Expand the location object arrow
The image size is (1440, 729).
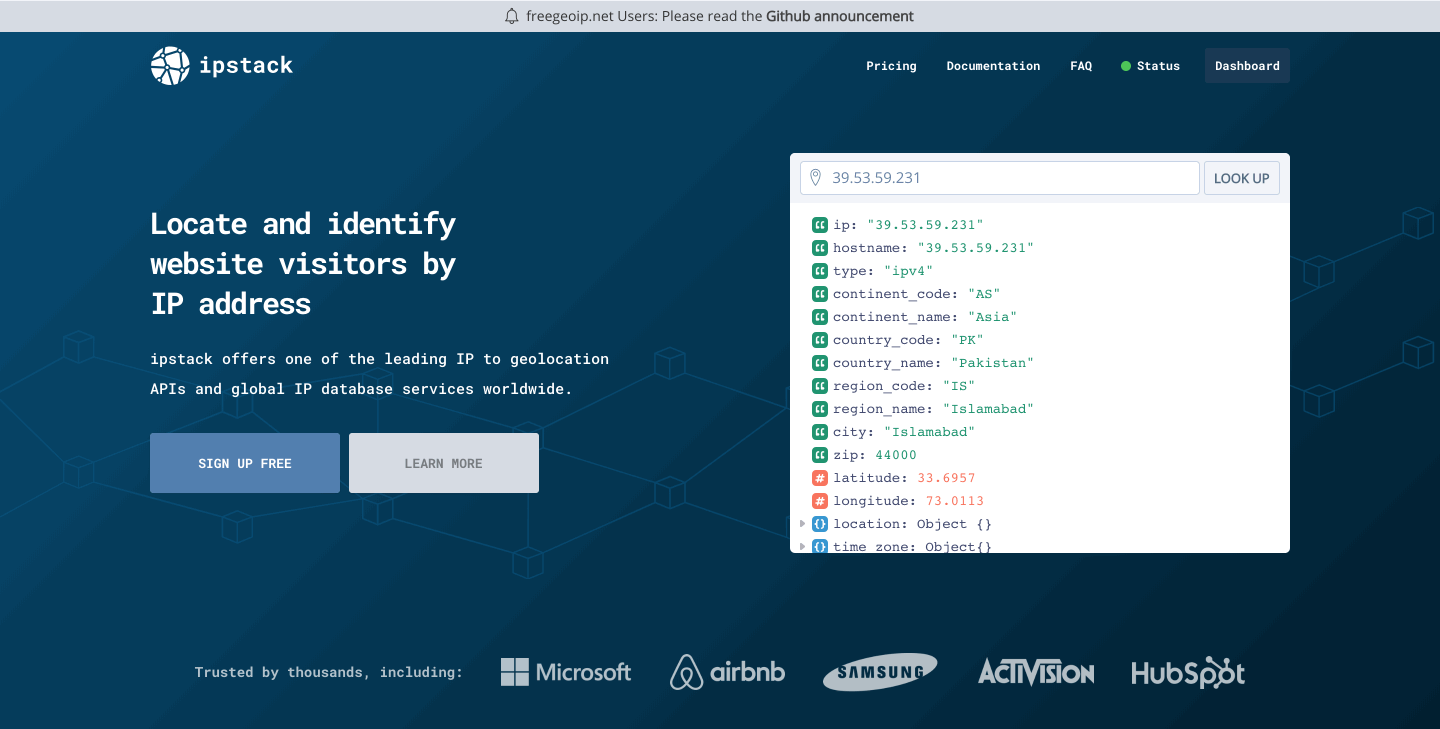coord(802,524)
